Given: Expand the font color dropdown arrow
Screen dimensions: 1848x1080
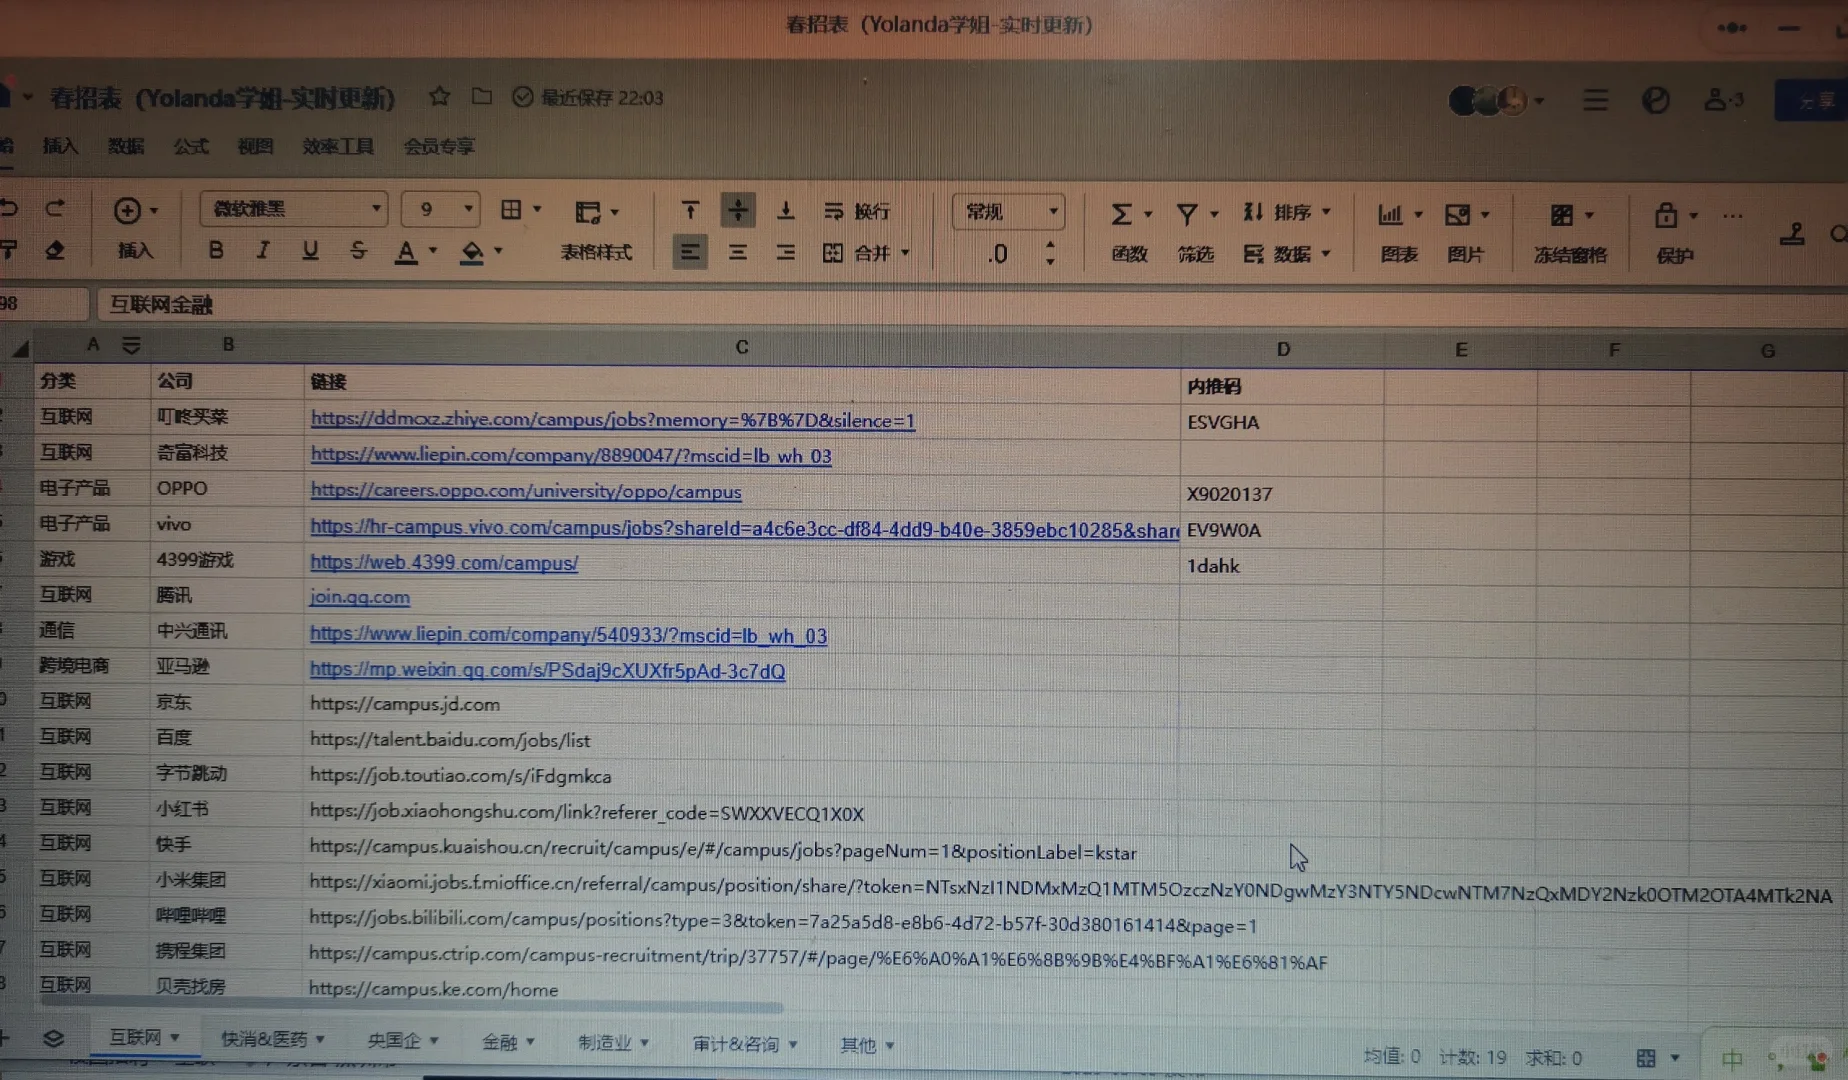Looking at the screenshot, I should click(x=433, y=251).
